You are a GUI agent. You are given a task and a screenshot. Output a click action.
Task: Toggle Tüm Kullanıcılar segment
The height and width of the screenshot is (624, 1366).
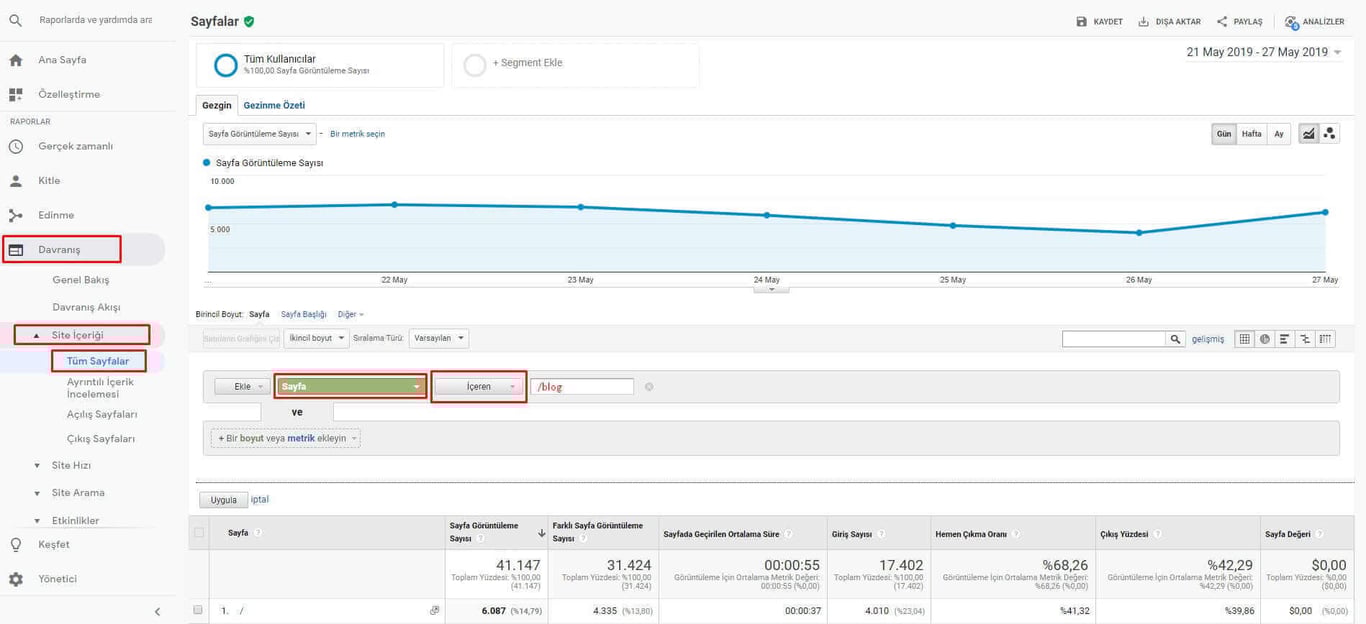click(320, 65)
